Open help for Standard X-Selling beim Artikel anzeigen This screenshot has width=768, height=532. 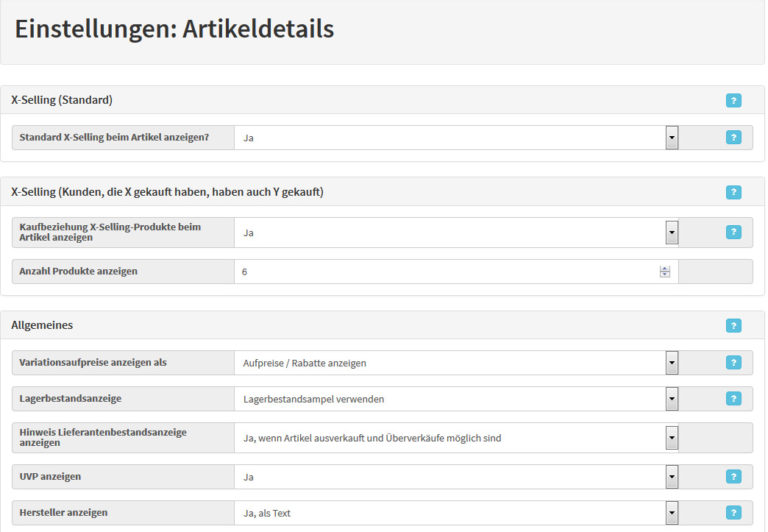(x=733, y=137)
